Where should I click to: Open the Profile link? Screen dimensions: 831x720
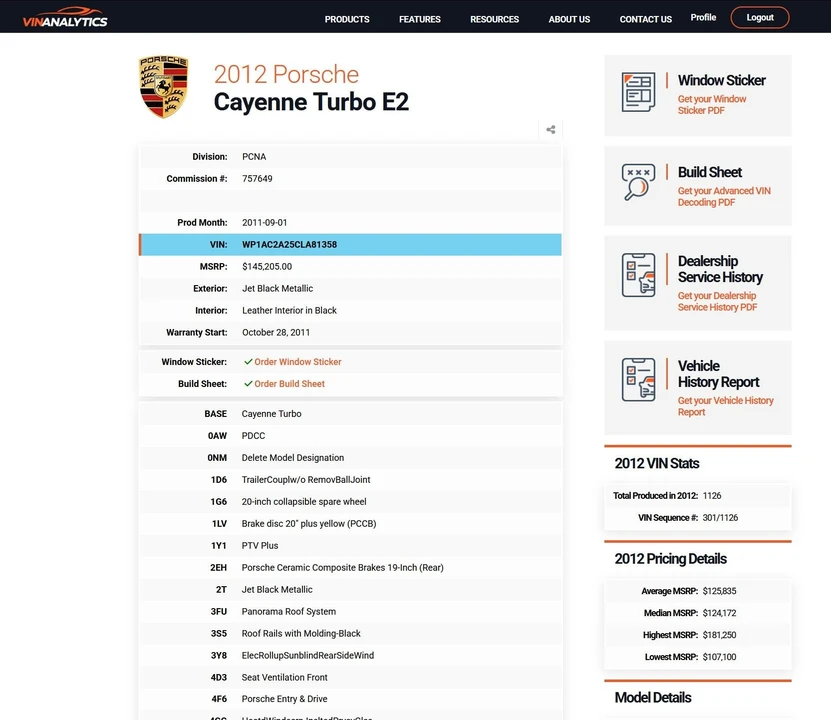(703, 17)
